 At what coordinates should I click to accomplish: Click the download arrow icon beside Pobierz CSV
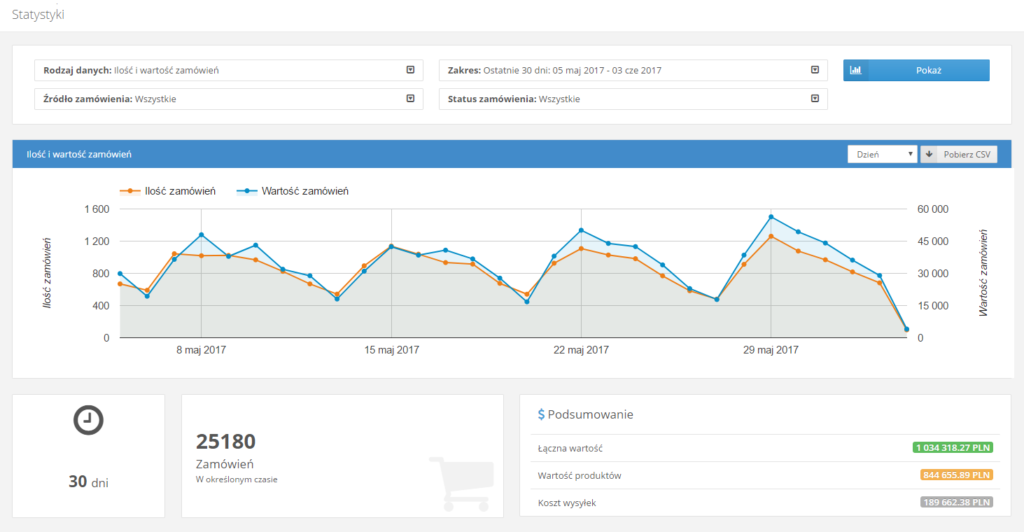(x=929, y=154)
